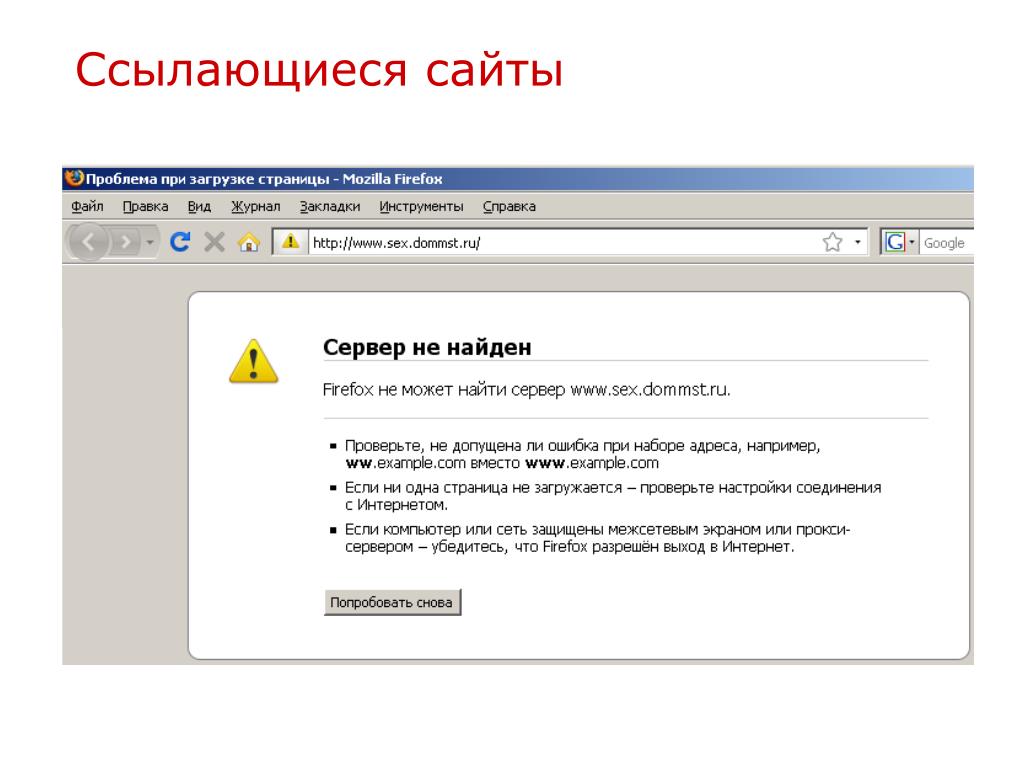Open the Инструменты menu
The height and width of the screenshot is (768, 1024).
[x=421, y=206]
